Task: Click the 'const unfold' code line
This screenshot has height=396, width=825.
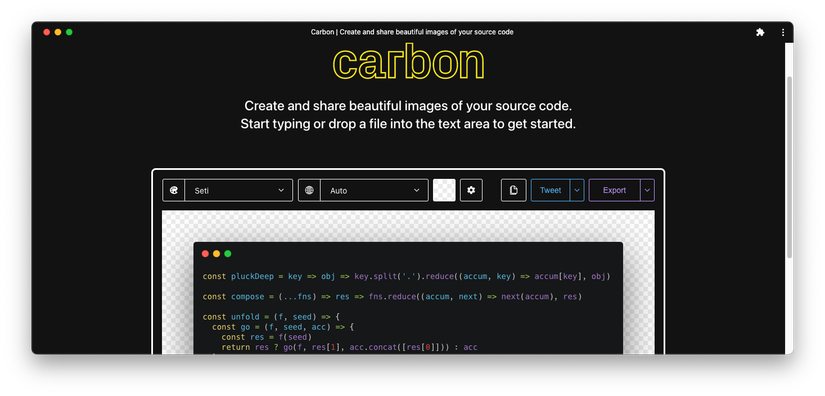Action: pyautogui.click(x=271, y=317)
